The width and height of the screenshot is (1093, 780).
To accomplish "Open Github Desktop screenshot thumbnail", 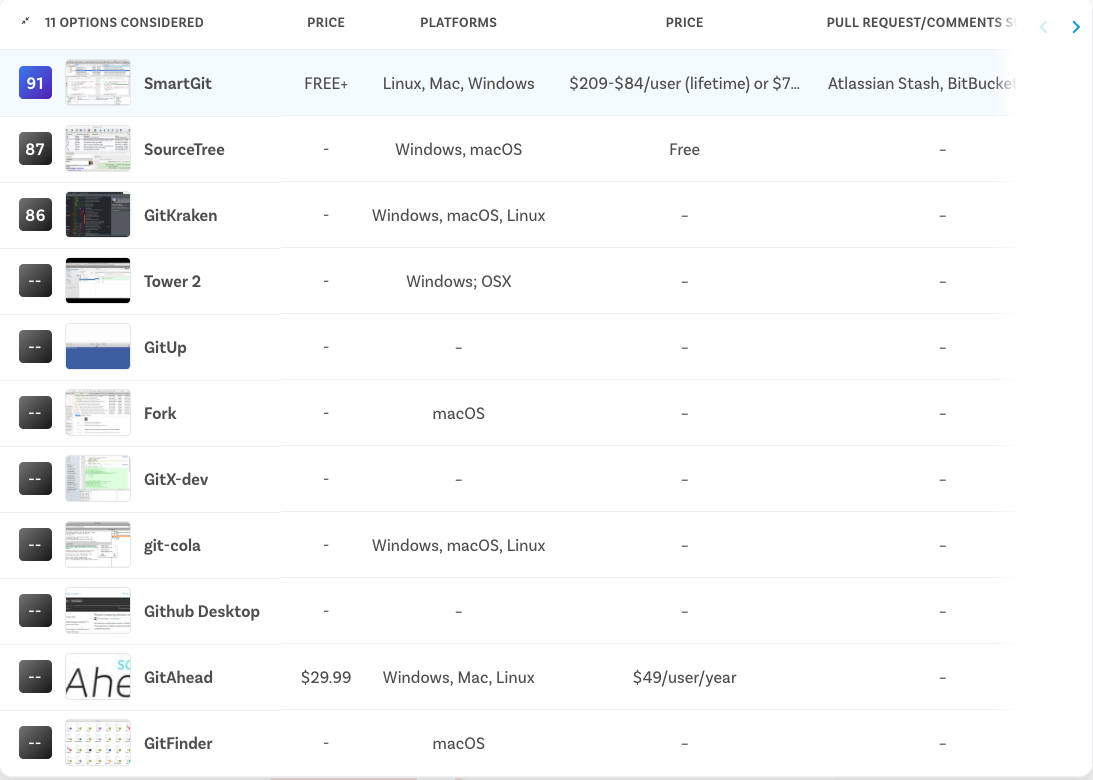I will [98, 611].
